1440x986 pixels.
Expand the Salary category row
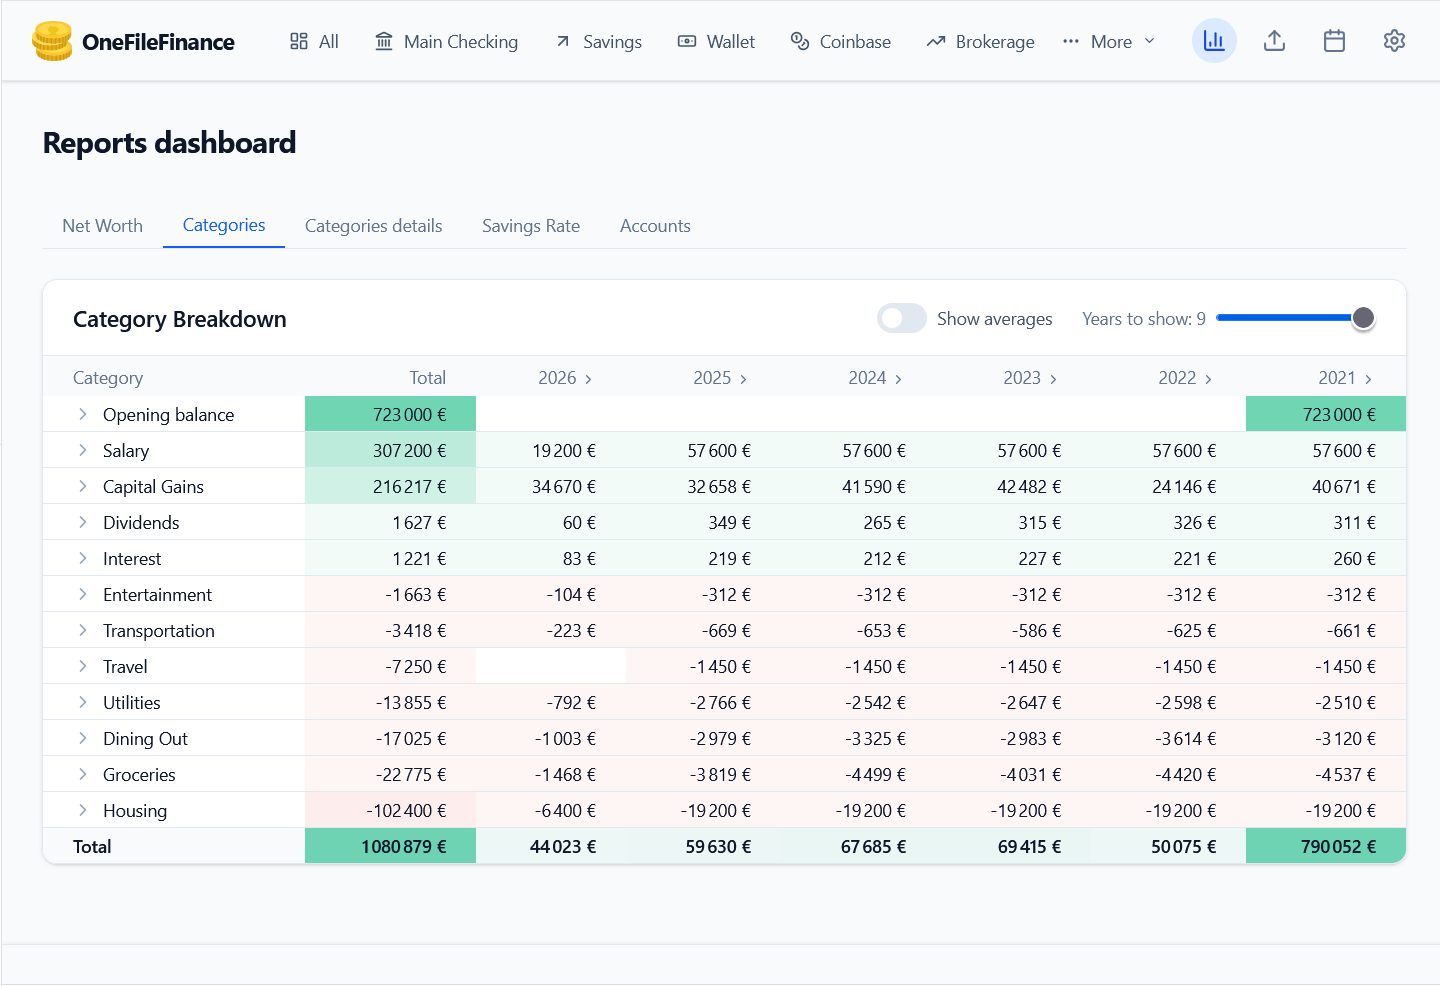[x=82, y=449]
